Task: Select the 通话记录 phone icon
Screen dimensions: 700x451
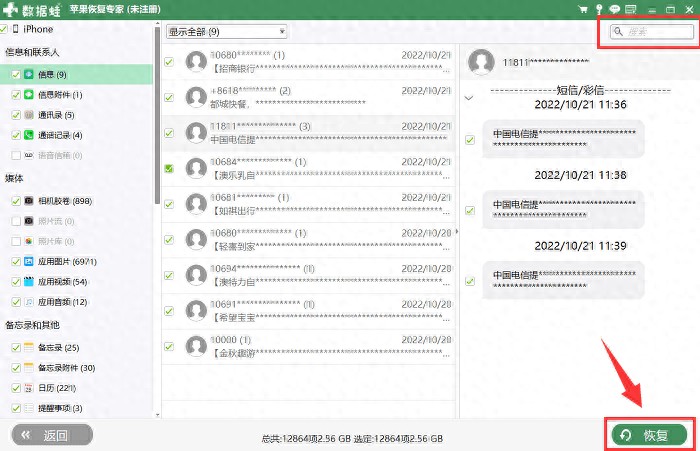Action: pos(29,135)
